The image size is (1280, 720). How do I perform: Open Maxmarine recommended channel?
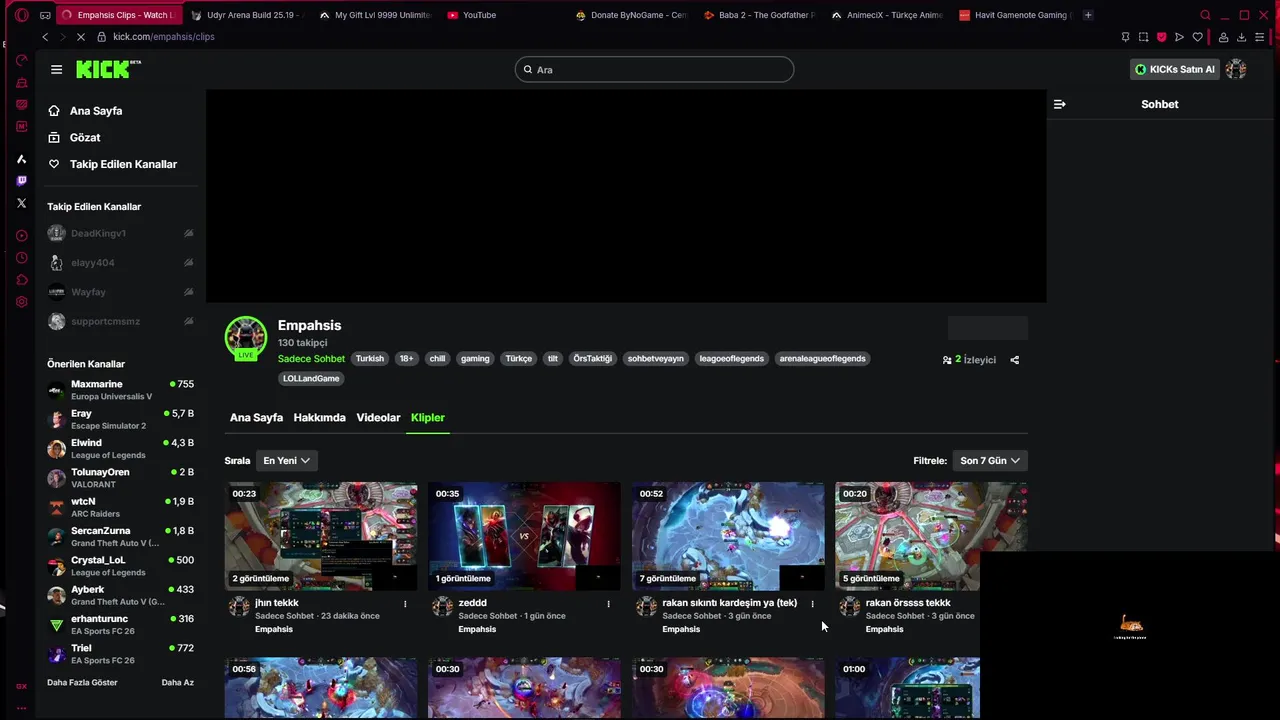(121, 390)
